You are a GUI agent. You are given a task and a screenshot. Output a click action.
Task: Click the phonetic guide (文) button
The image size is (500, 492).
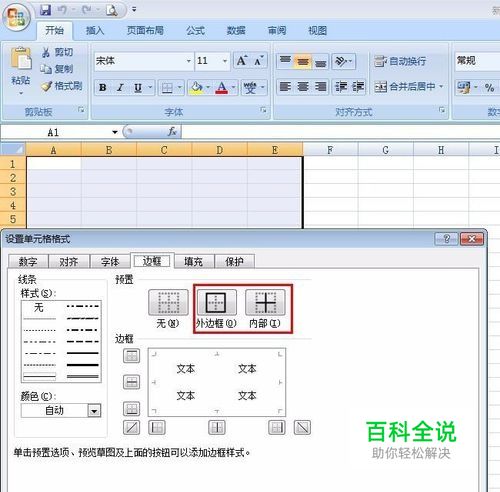[250, 88]
